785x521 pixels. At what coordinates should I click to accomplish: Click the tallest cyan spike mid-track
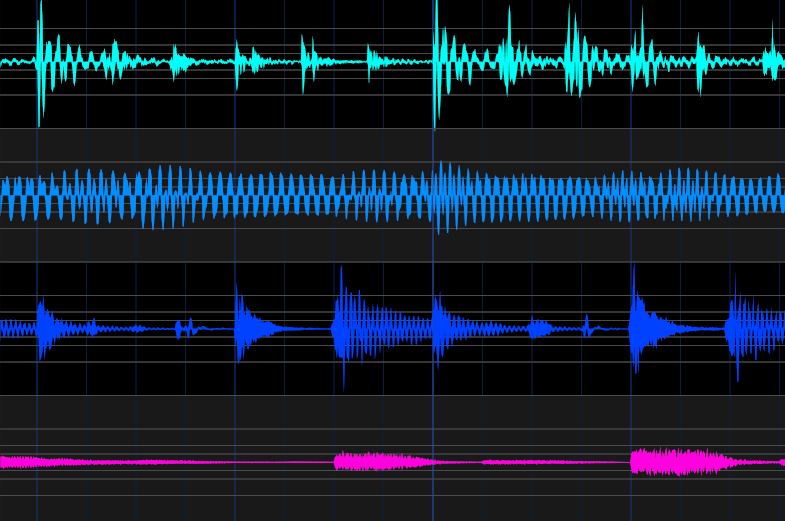[436, 60]
